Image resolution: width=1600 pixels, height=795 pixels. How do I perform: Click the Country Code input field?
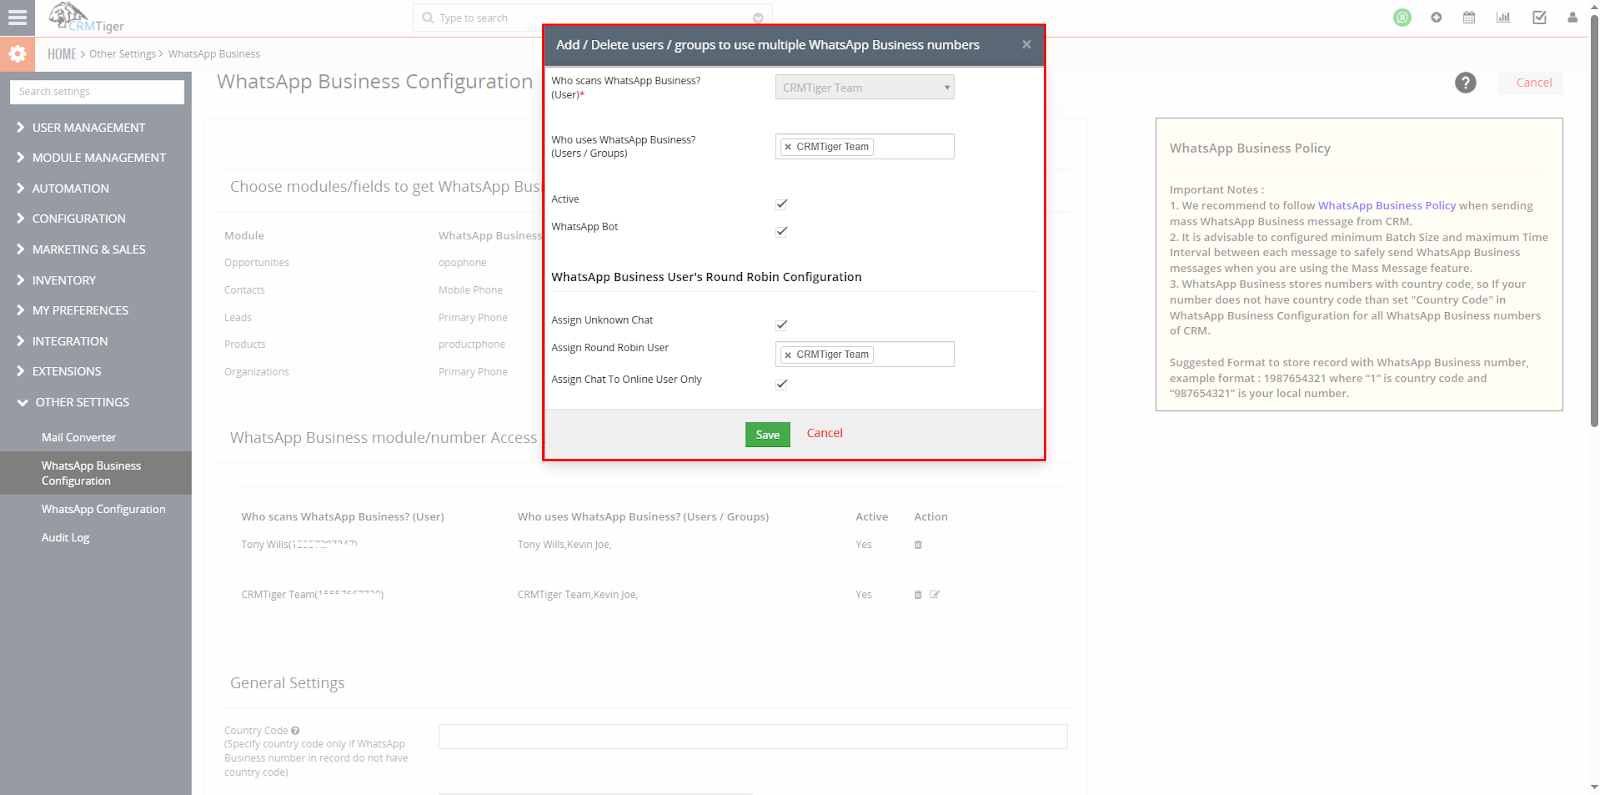(753, 737)
